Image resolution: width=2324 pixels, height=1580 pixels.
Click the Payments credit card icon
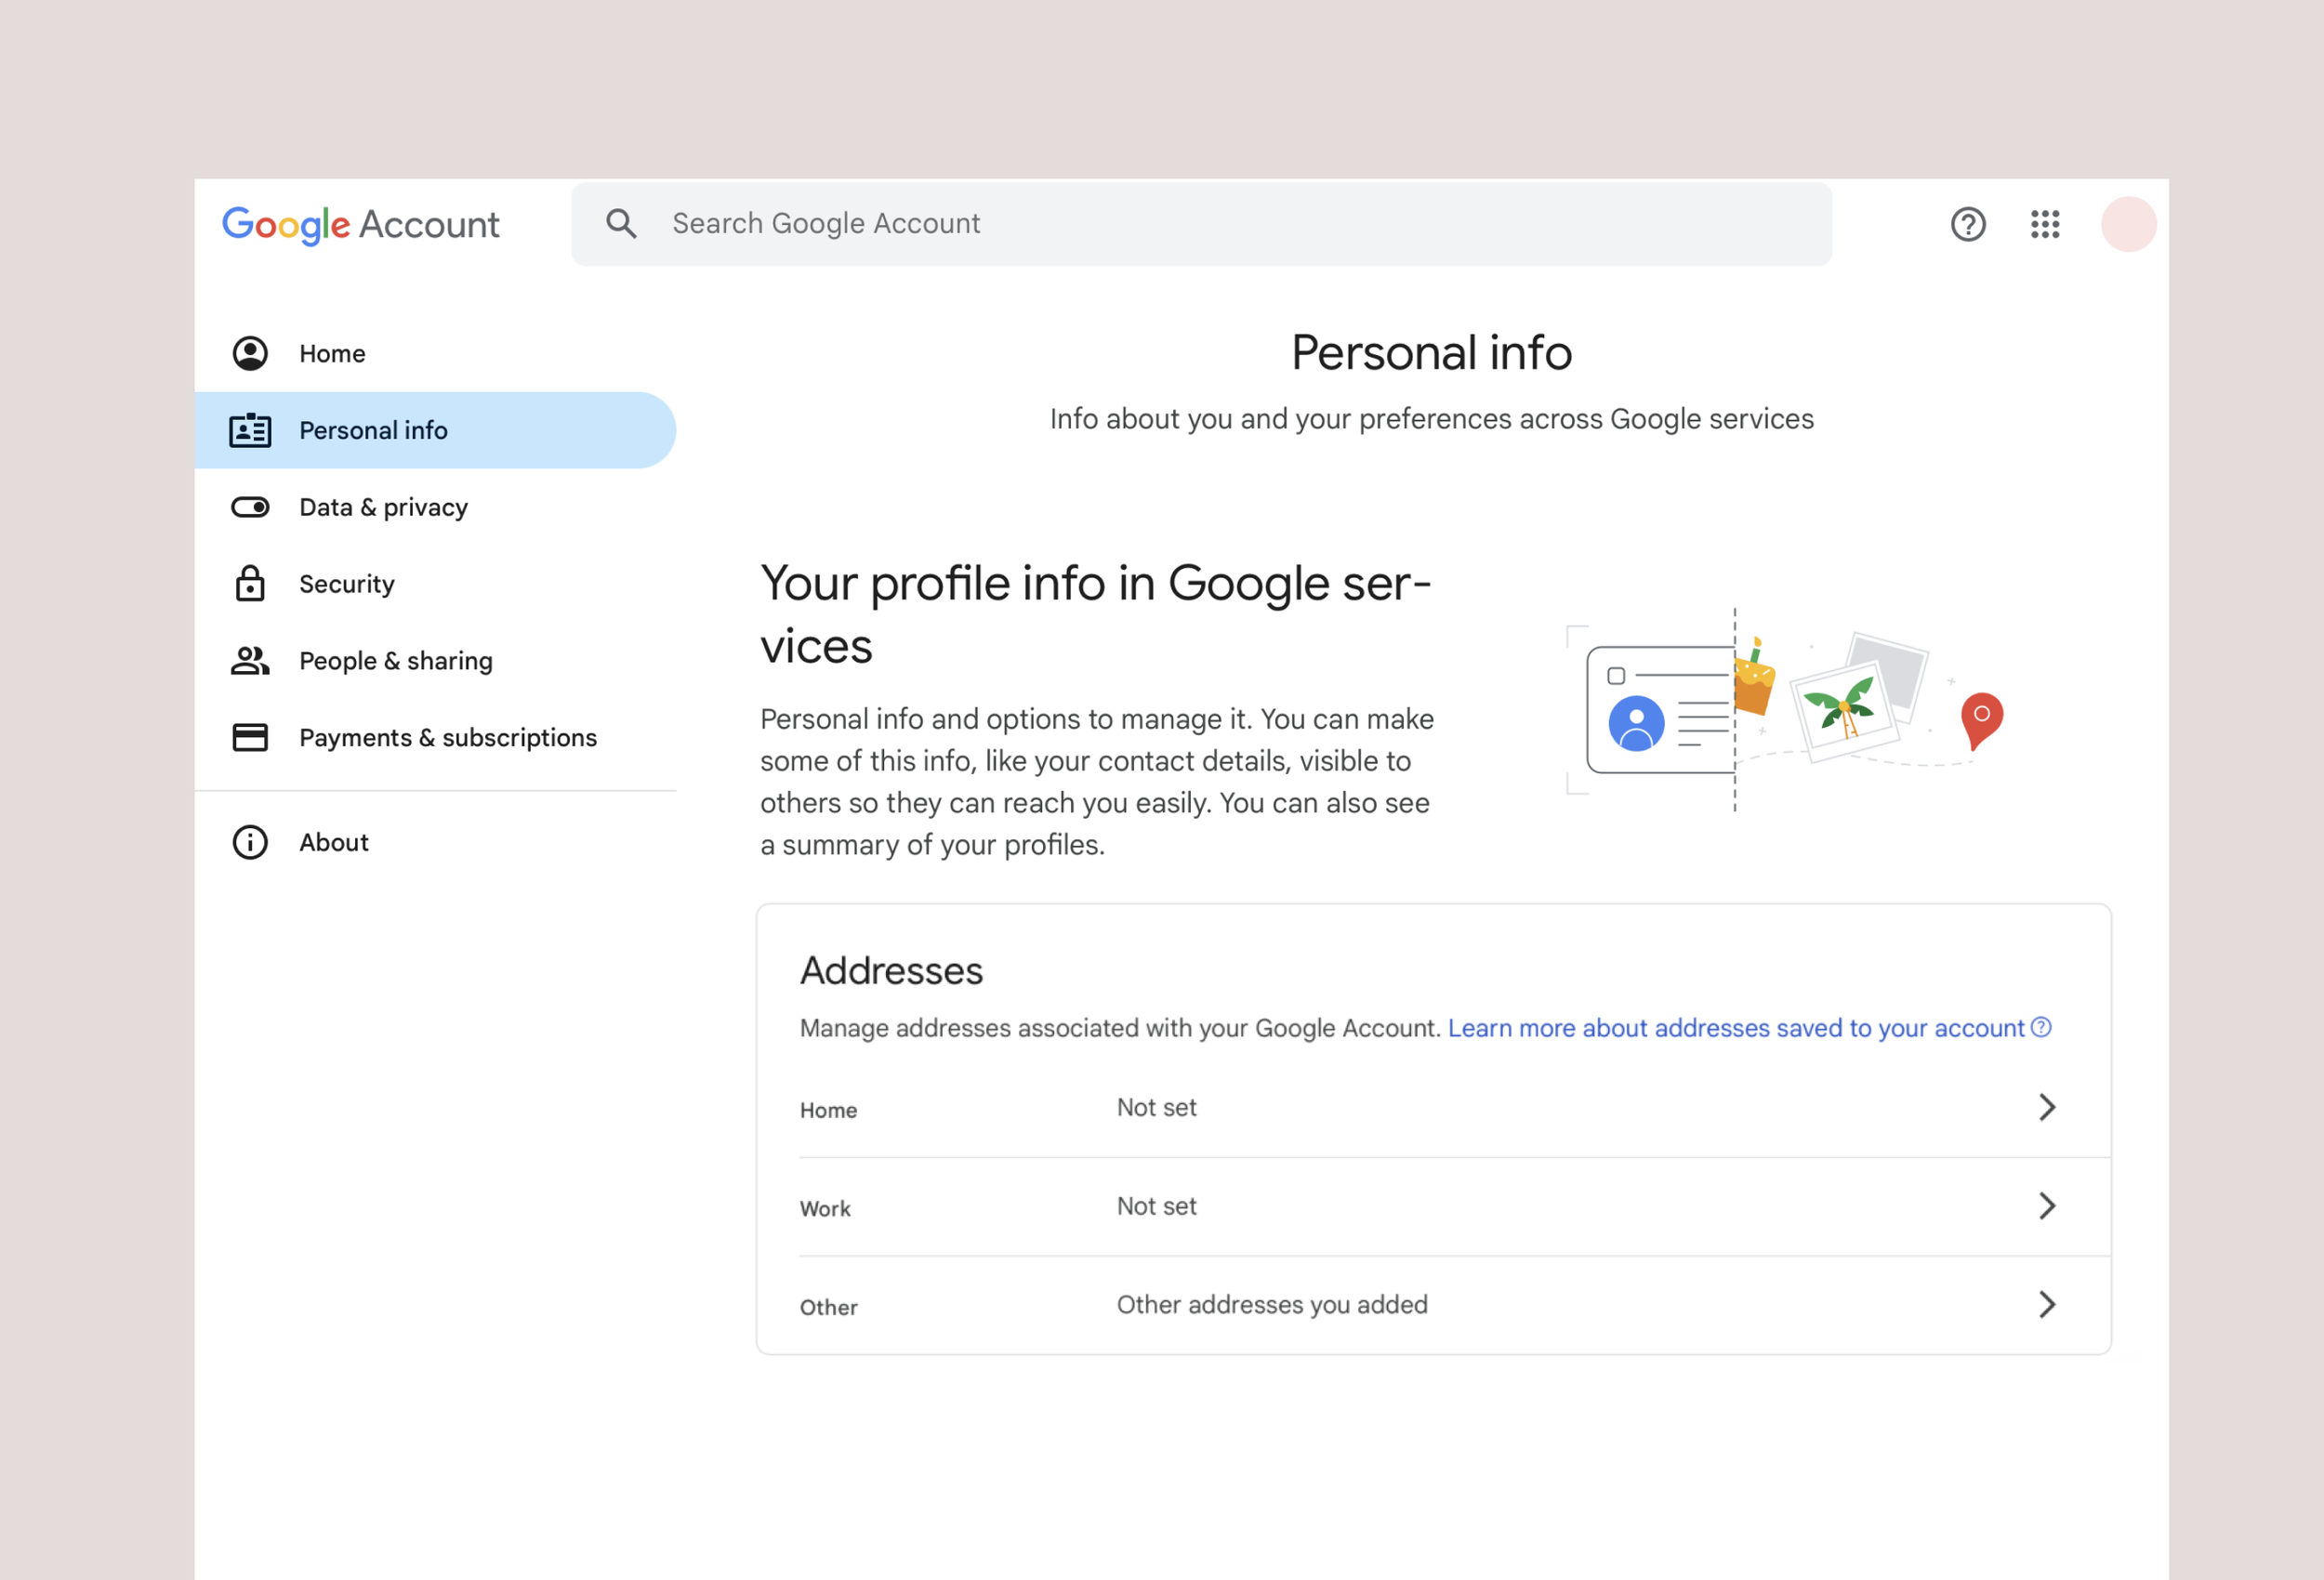pyautogui.click(x=250, y=737)
